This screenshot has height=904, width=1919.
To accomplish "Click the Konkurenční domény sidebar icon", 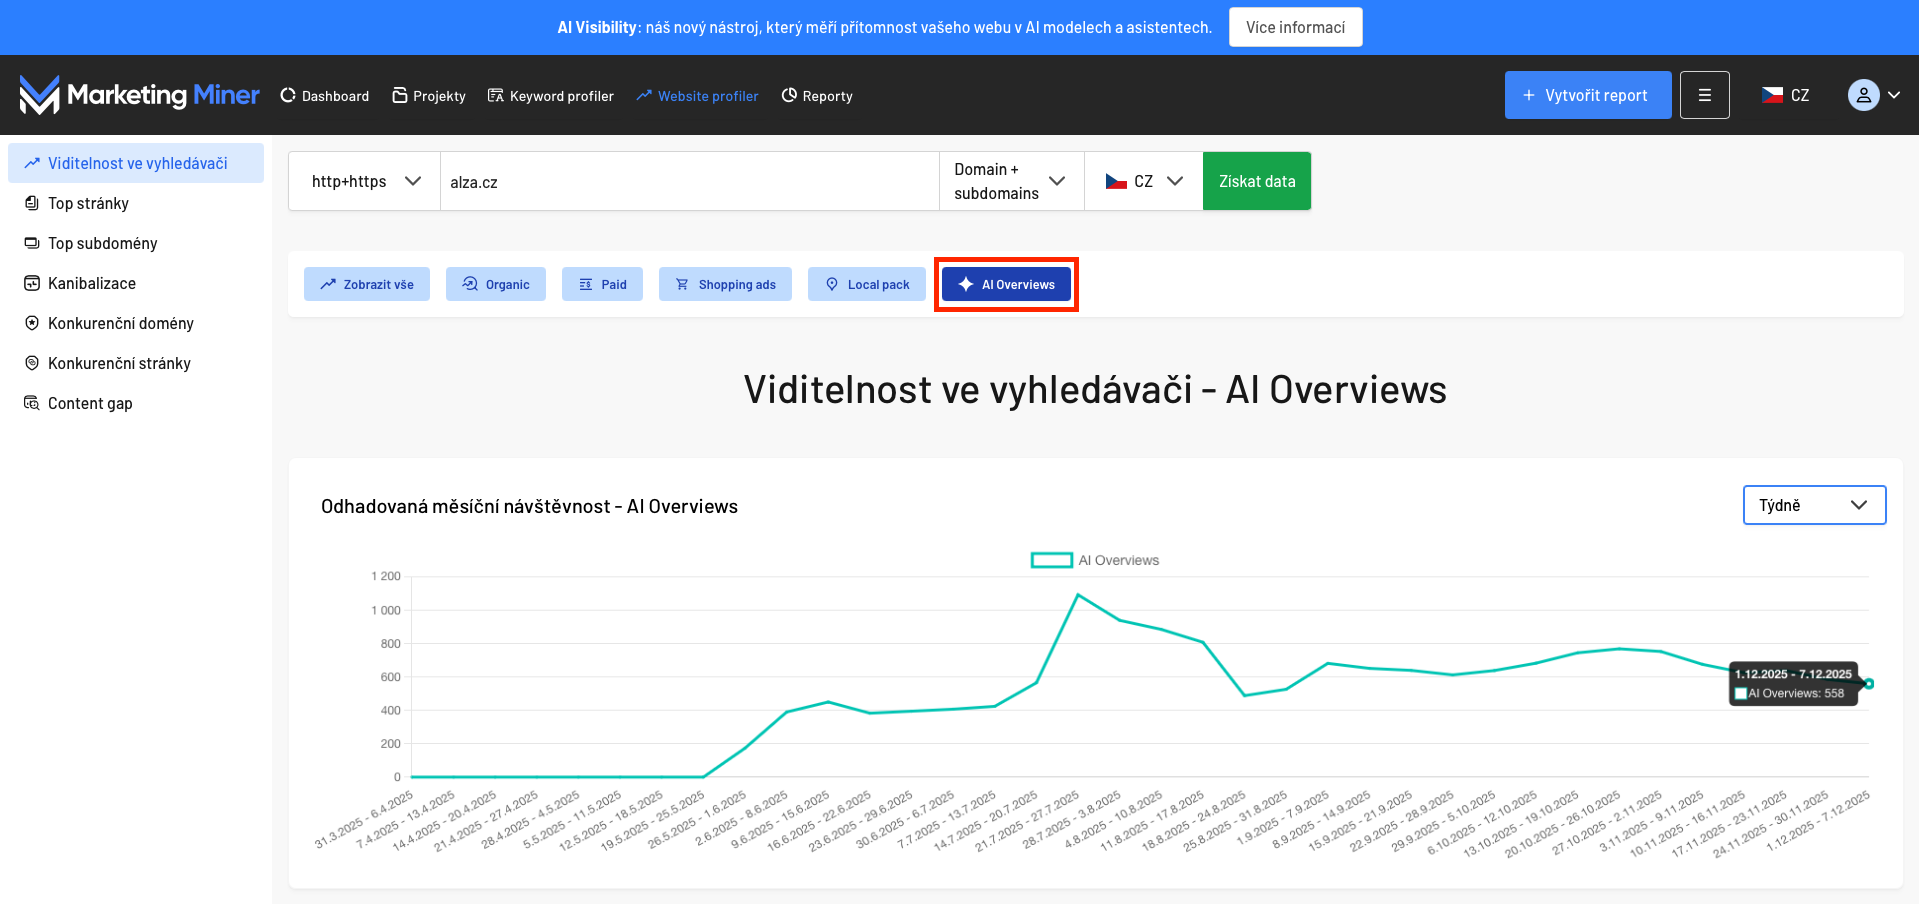I will tap(32, 323).
